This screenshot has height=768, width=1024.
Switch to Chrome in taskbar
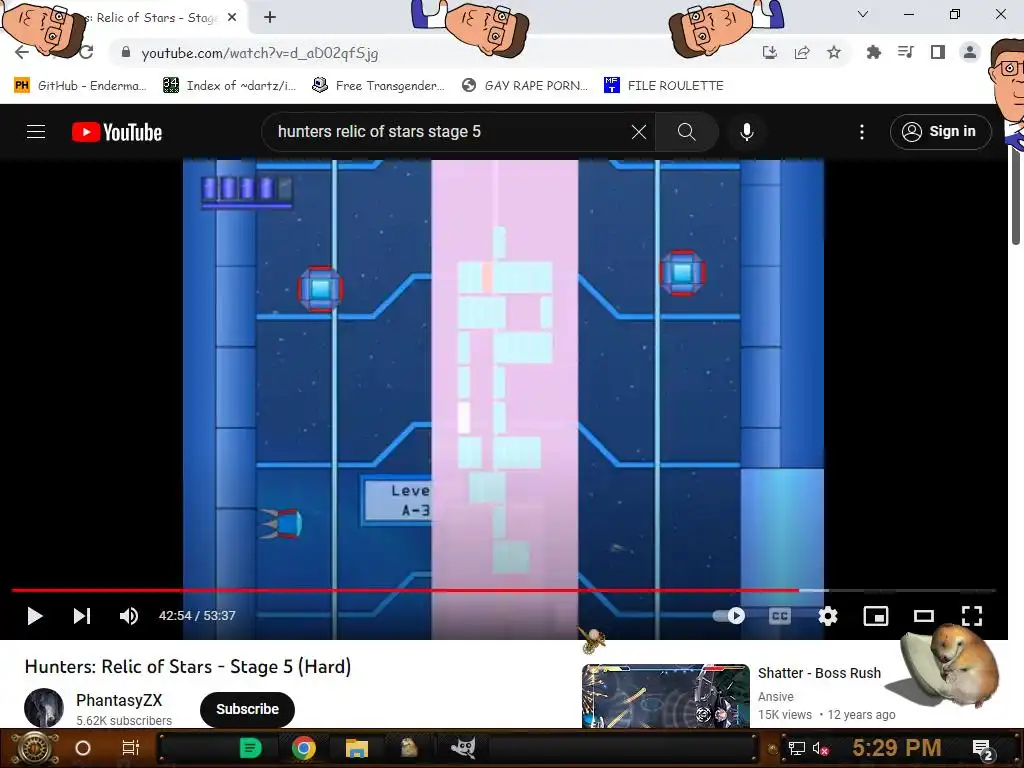[x=304, y=748]
